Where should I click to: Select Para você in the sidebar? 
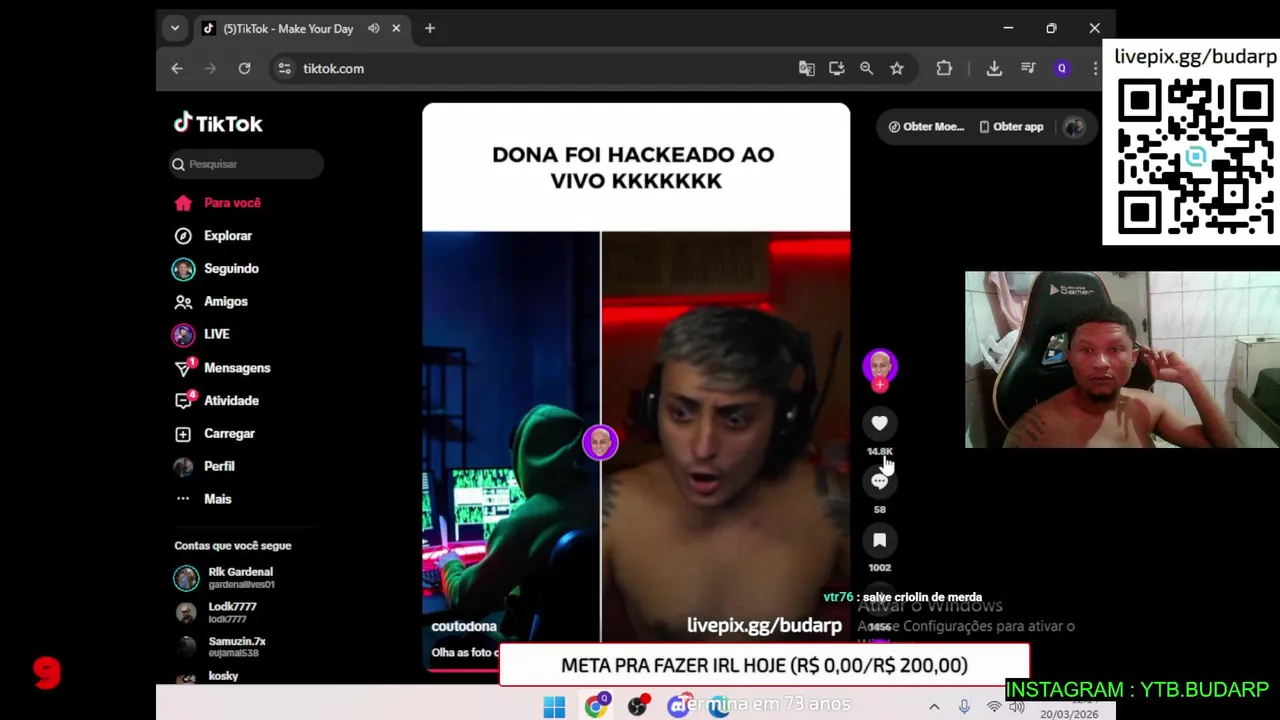tap(232, 203)
